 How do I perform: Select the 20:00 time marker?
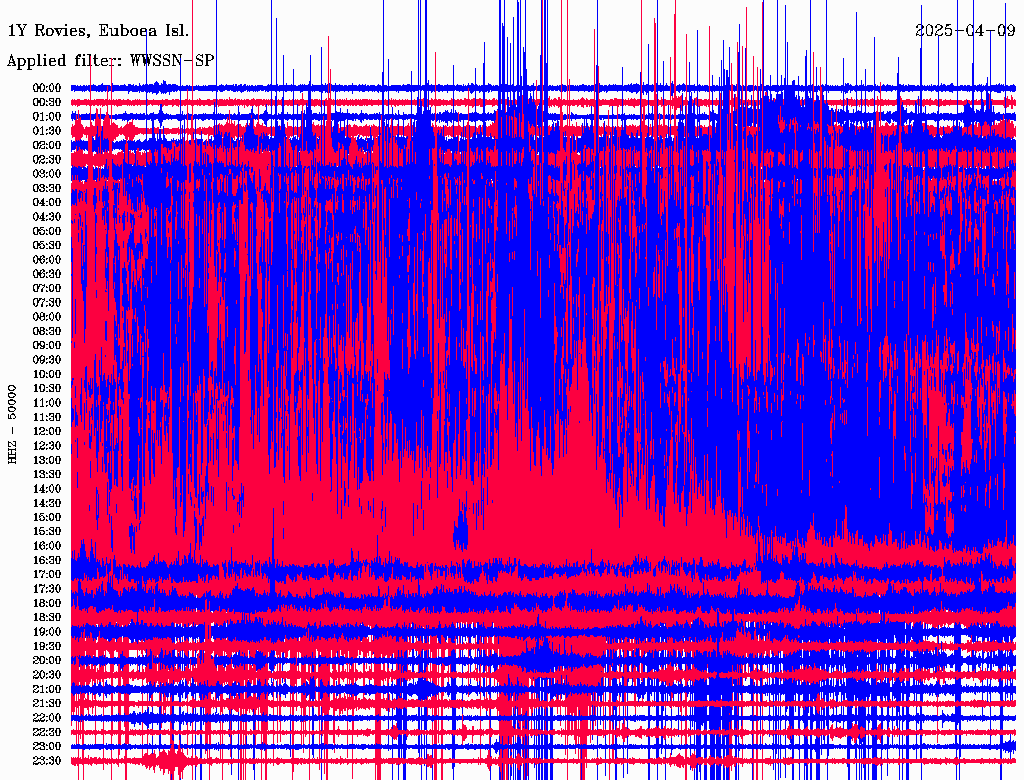pos(47,660)
